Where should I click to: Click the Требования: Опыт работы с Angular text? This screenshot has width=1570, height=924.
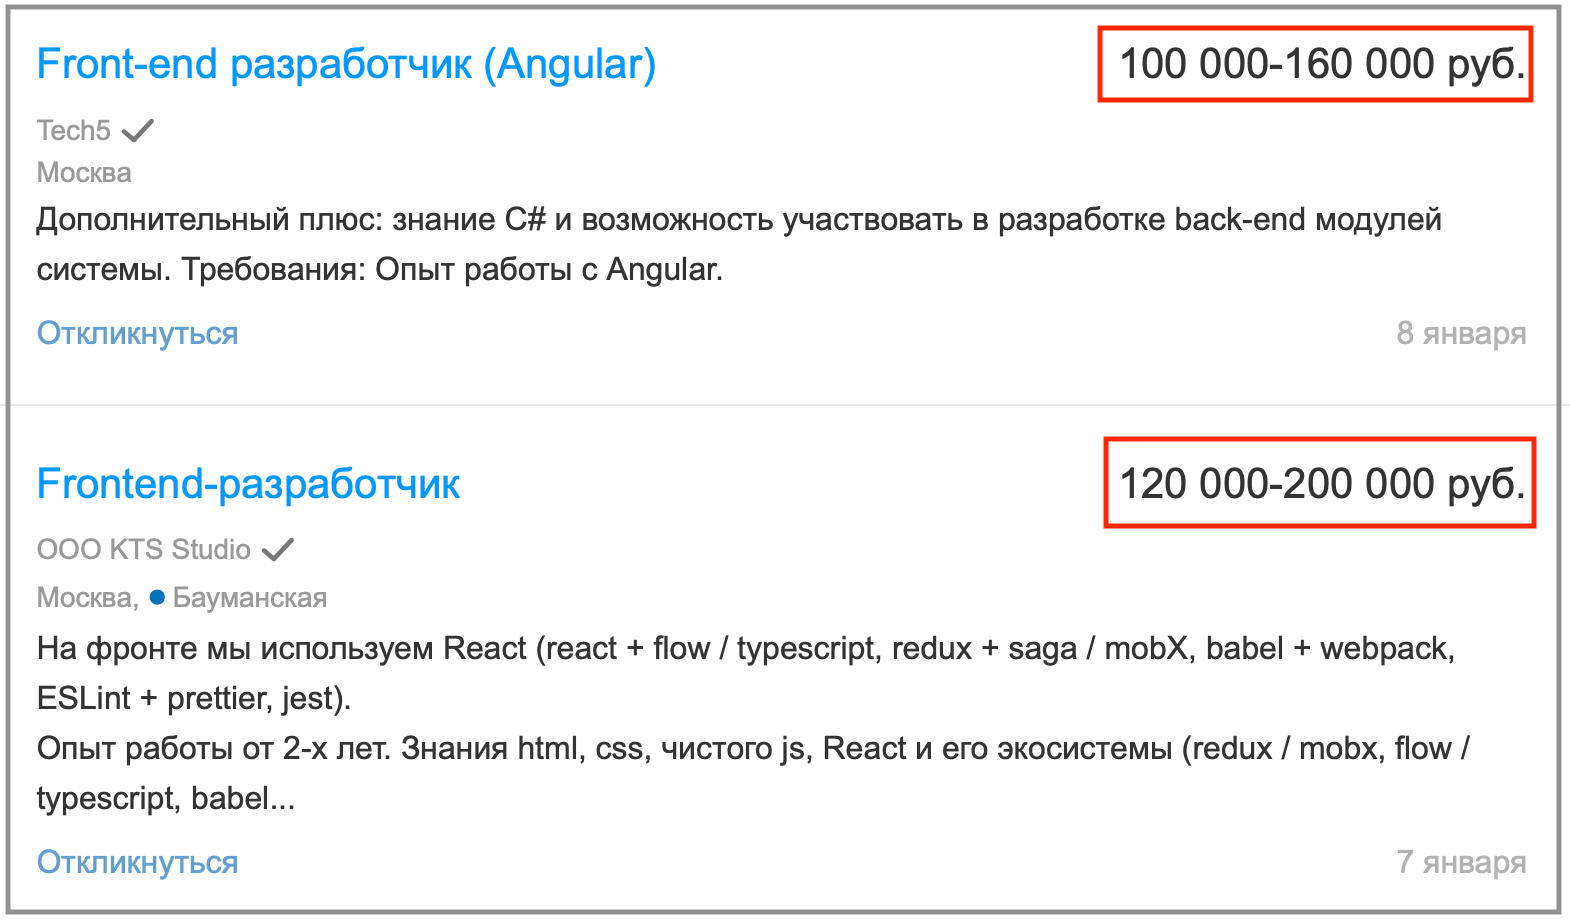(x=452, y=270)
